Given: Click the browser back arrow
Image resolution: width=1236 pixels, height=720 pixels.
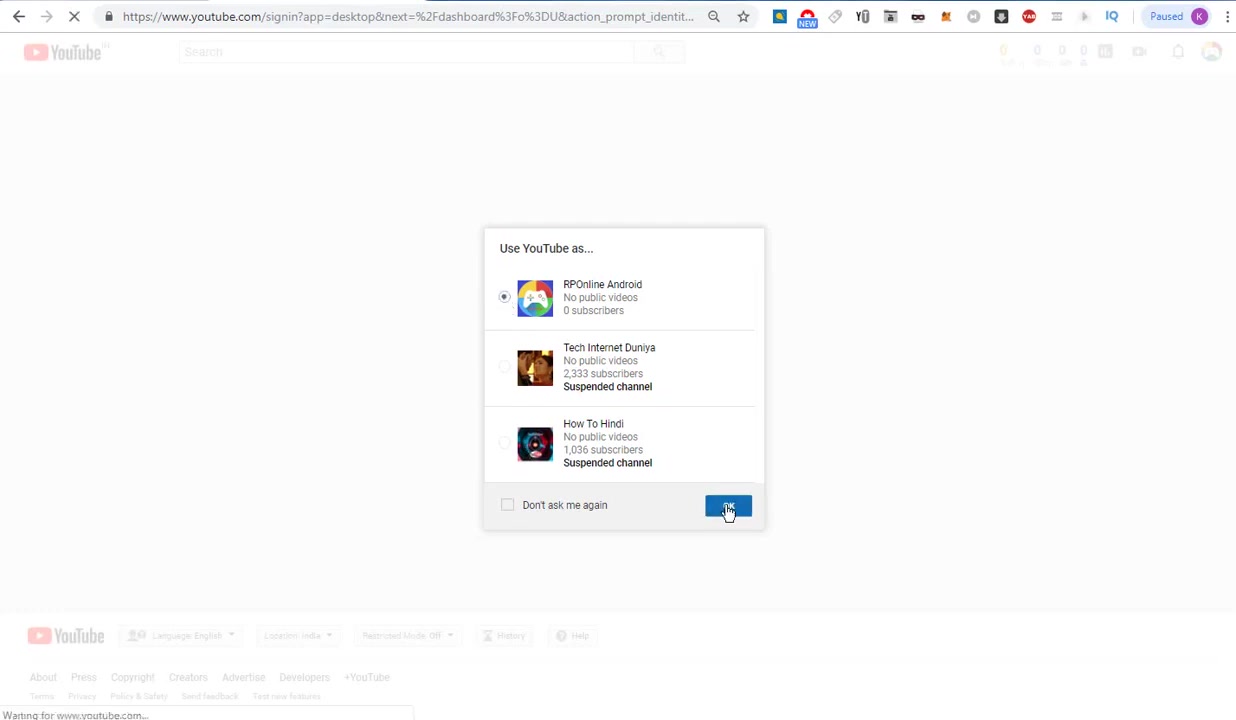Looking at the screenshot, I should 19,16.
